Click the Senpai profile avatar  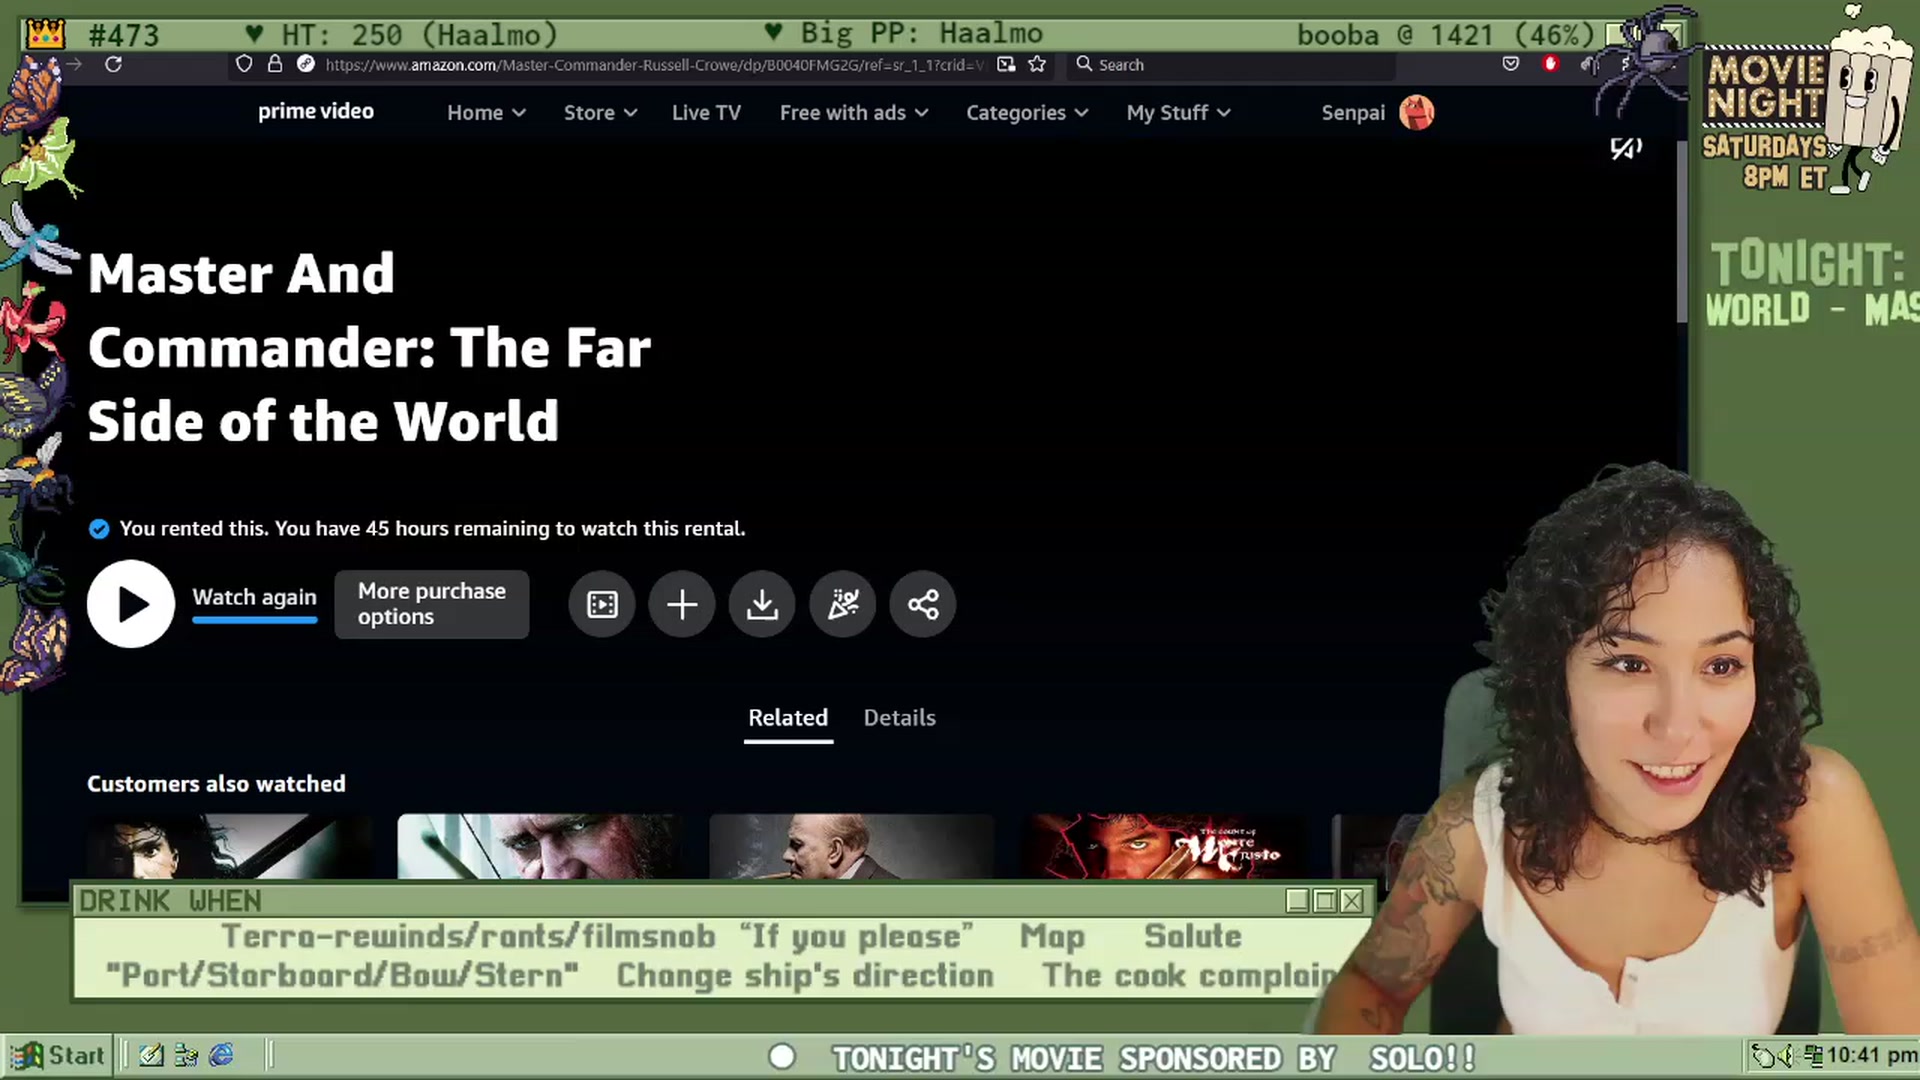pos(1416,112)
